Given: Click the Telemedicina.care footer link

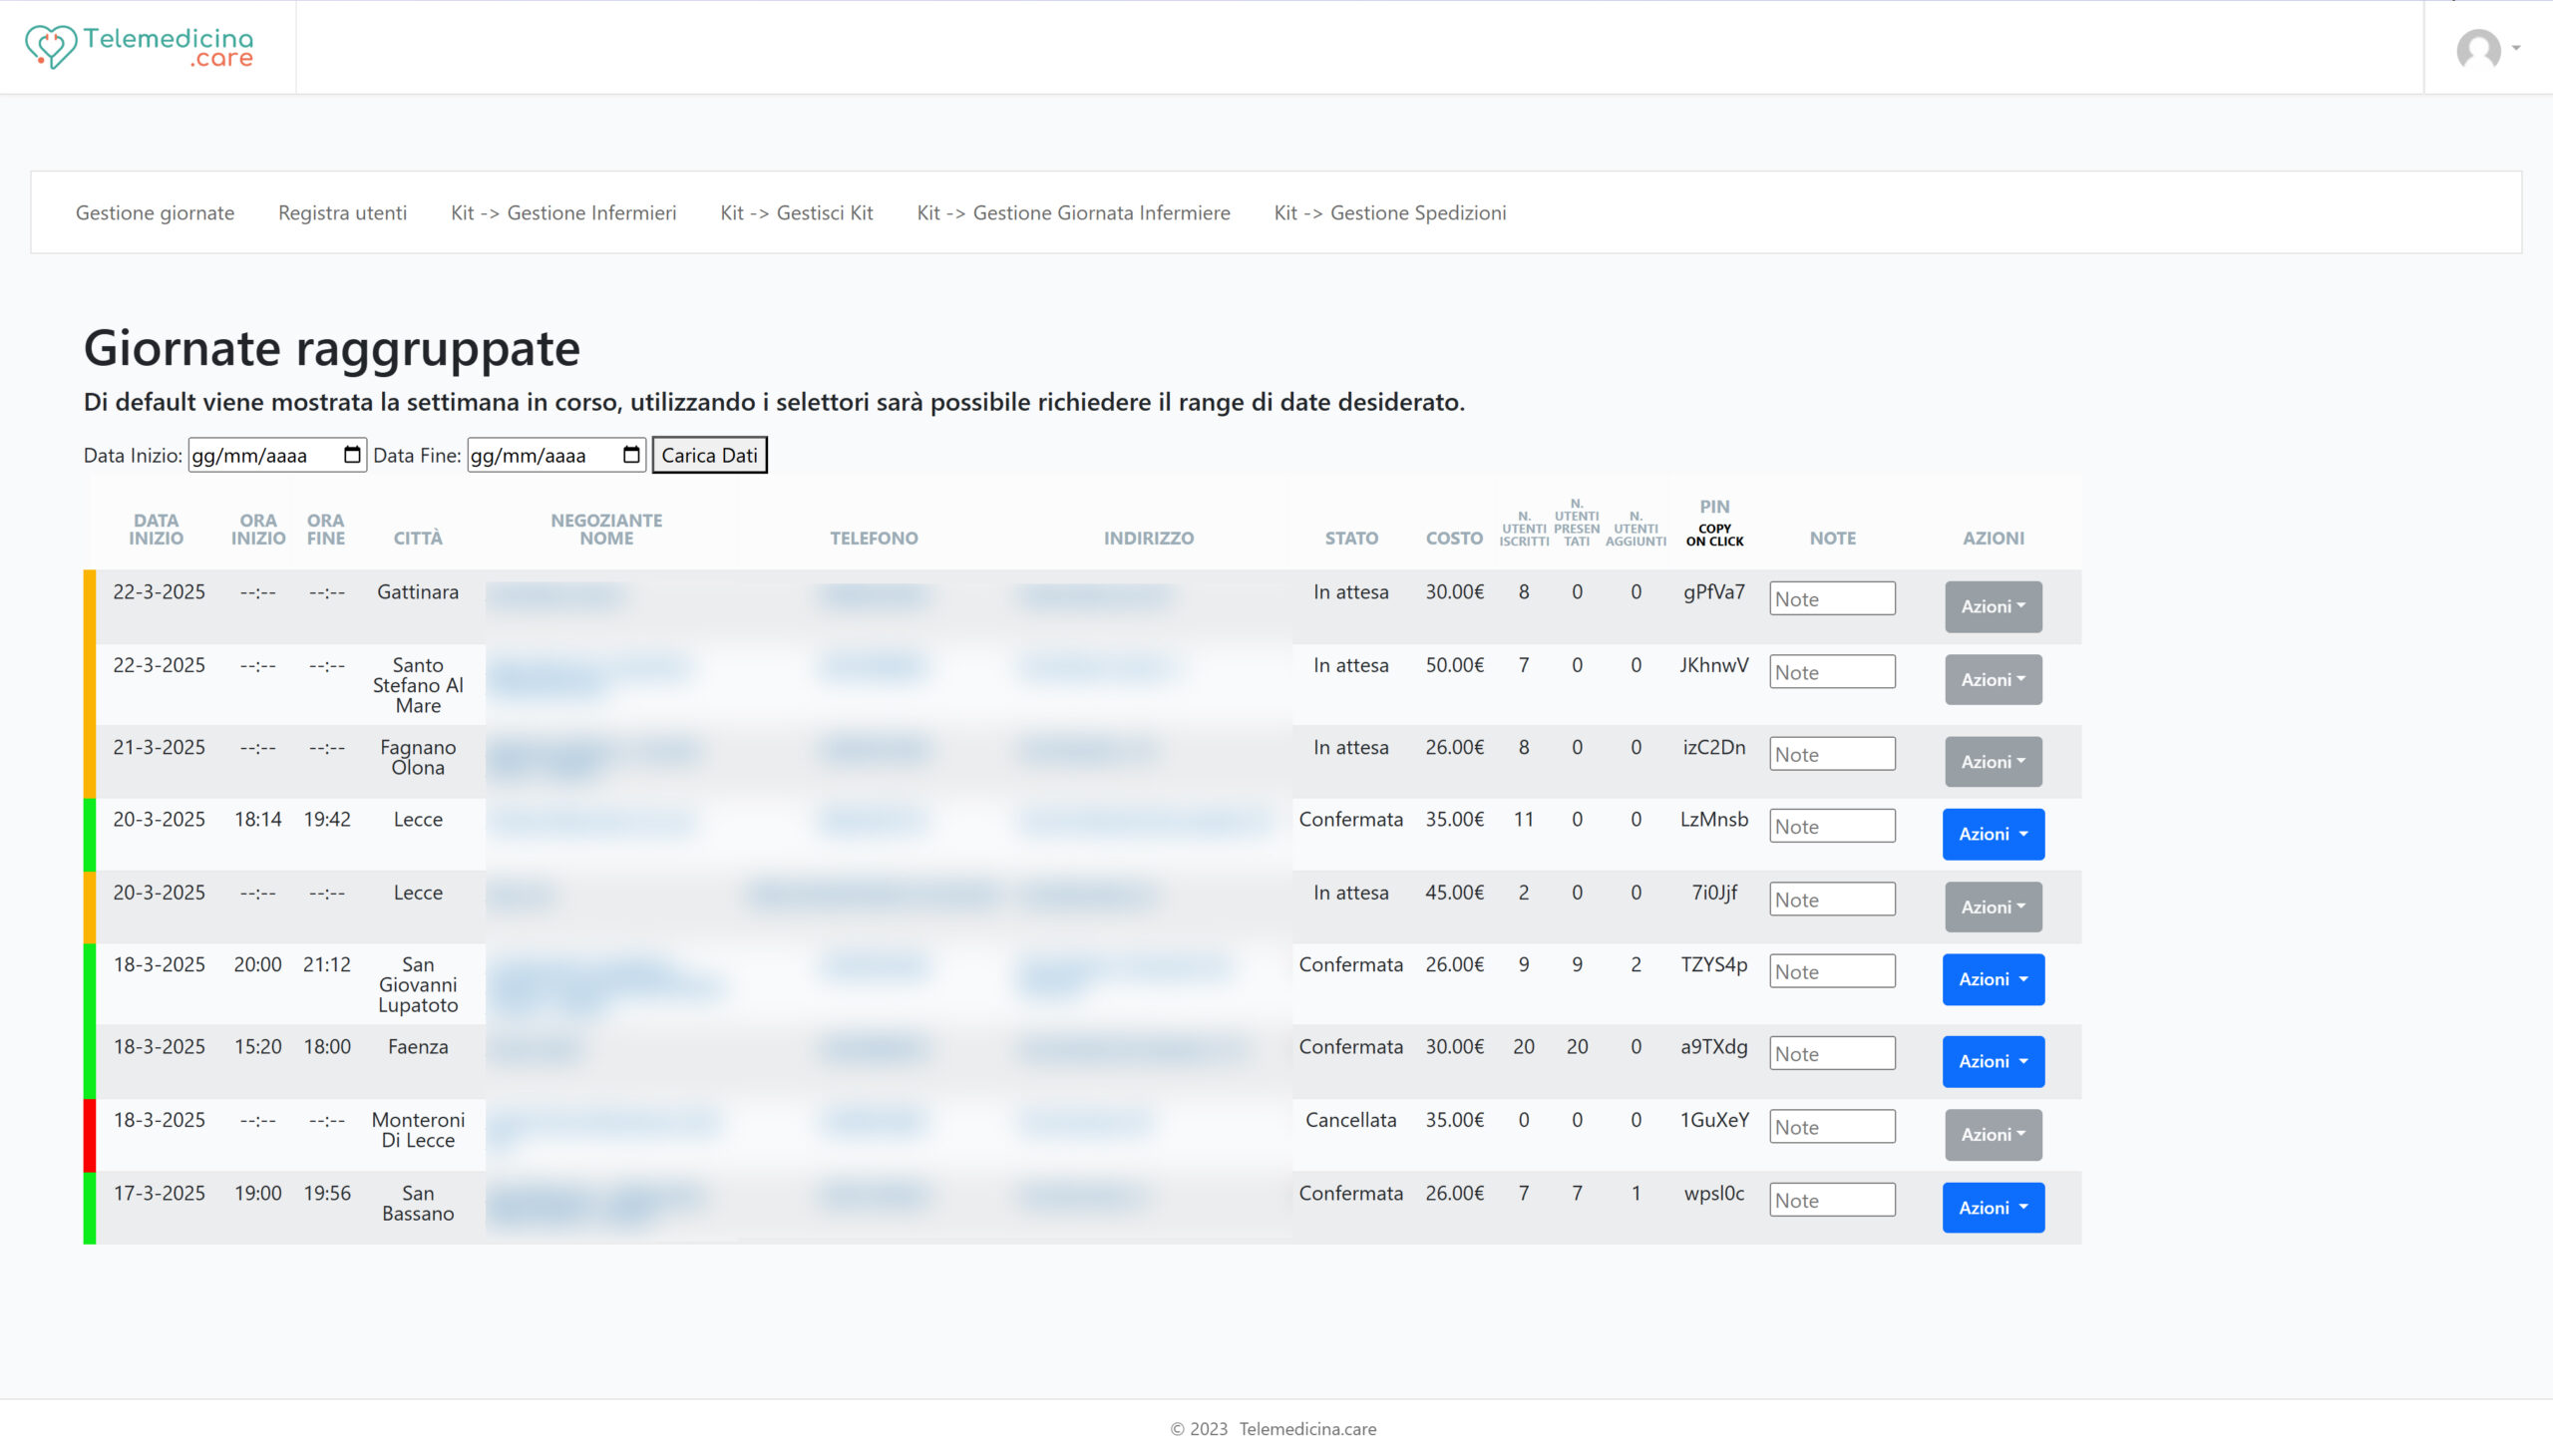Looking at the screenshot, I should coord(1307,1428).
